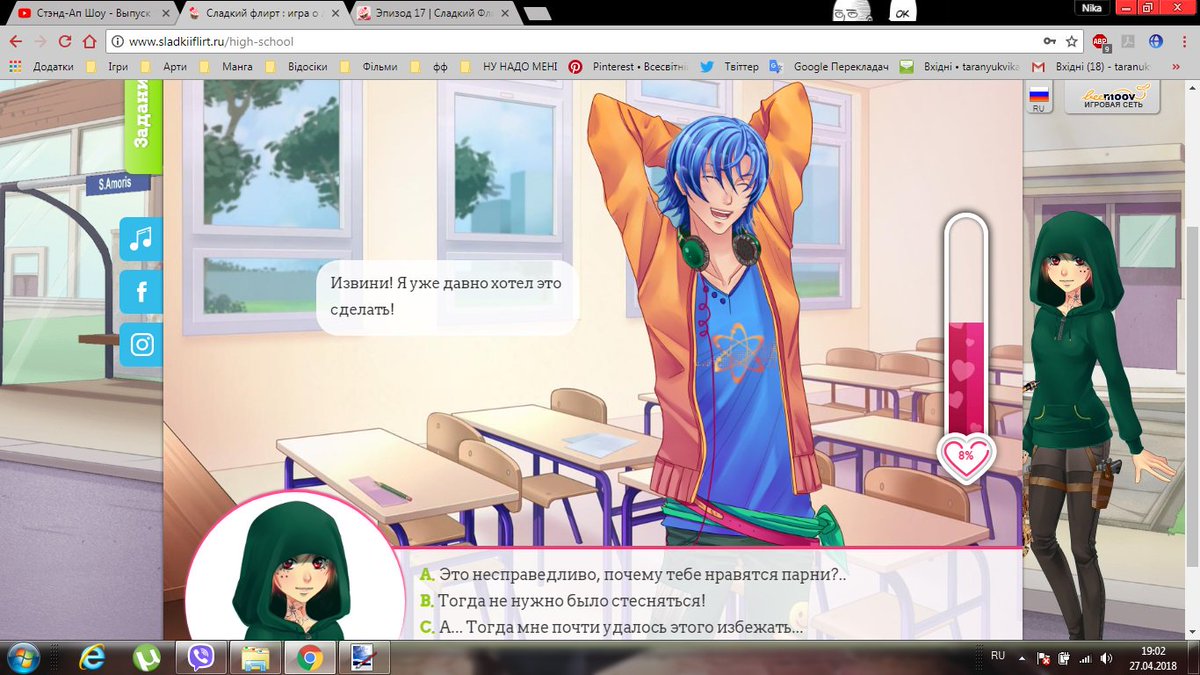Screen dimensions: 1200x675
Task: Click the power battery tray icon
Action: tap(1064, 658)
